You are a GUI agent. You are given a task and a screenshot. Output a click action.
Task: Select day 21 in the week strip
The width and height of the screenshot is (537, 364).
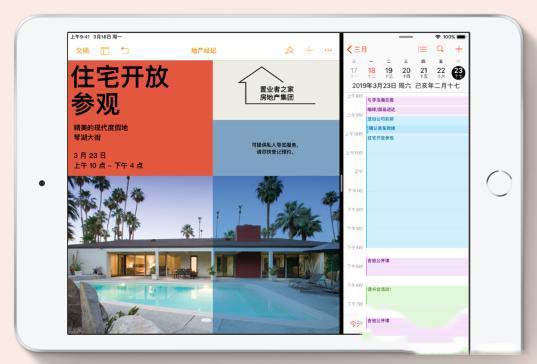pyautogui.click(x=424, y=72)
